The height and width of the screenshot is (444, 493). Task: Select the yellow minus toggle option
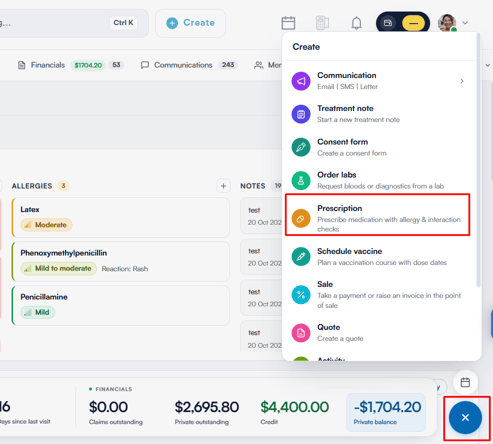tap(413, 23)
